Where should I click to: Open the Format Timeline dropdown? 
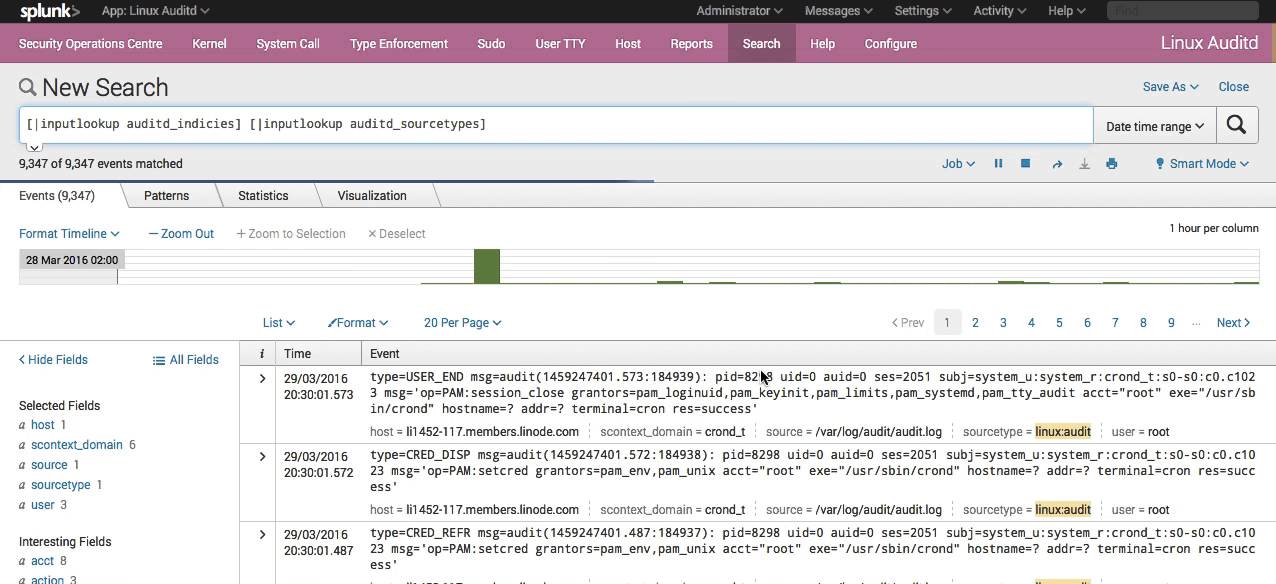click(69, 234)
